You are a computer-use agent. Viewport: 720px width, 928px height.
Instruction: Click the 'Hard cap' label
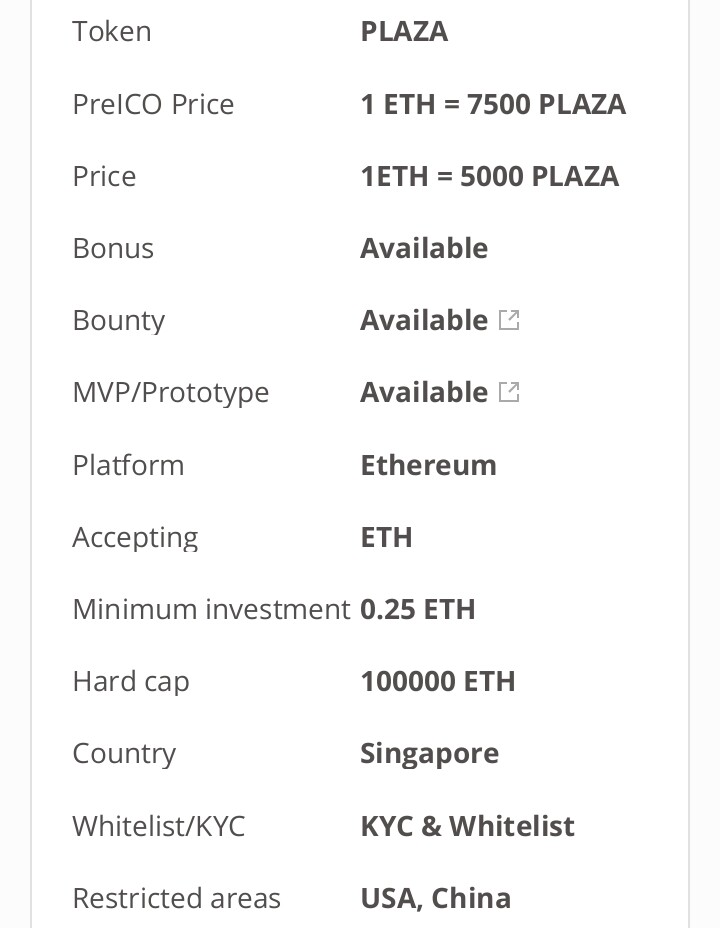coord(131,682)
